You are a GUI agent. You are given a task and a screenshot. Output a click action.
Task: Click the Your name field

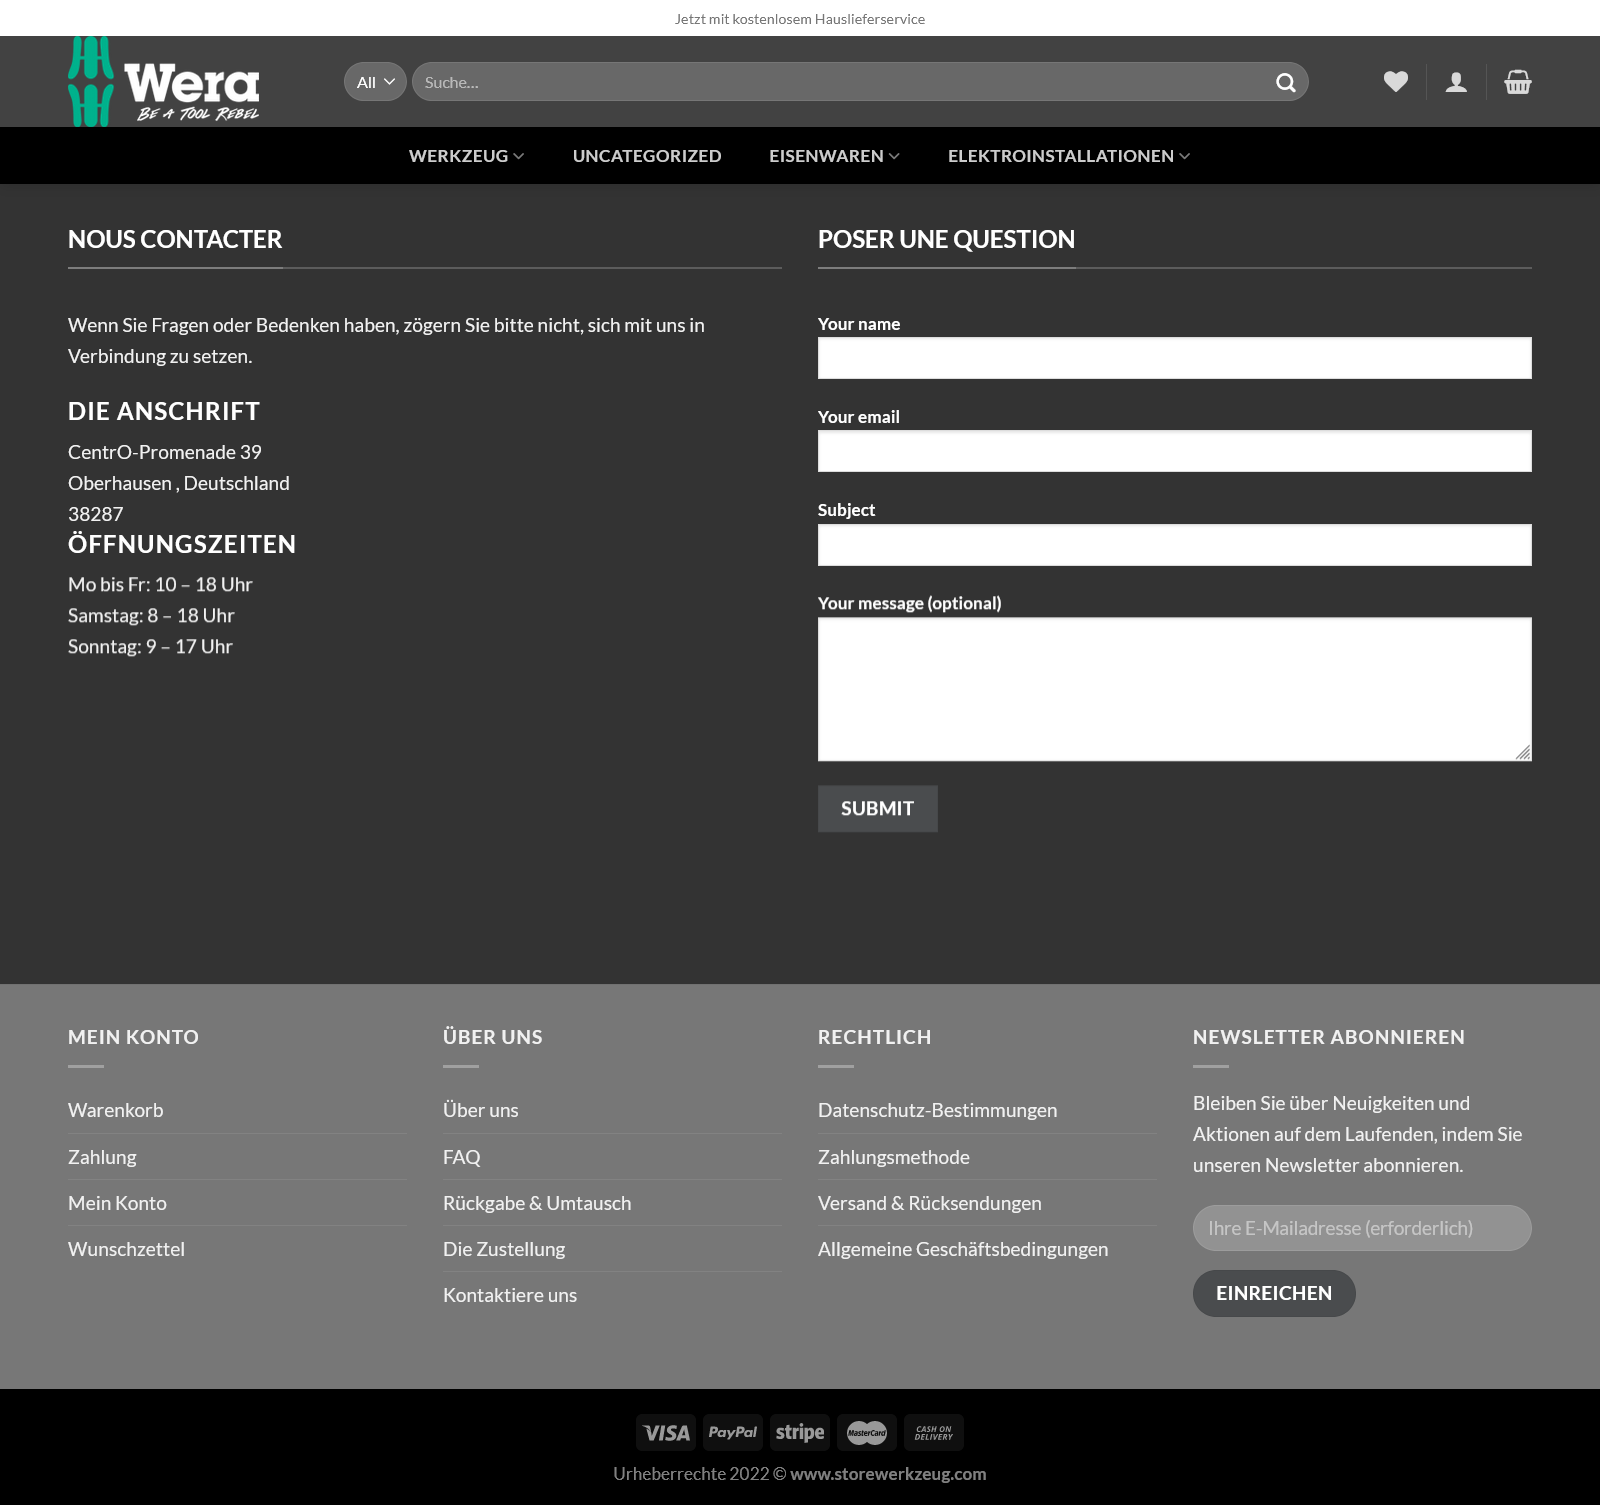1175,358
